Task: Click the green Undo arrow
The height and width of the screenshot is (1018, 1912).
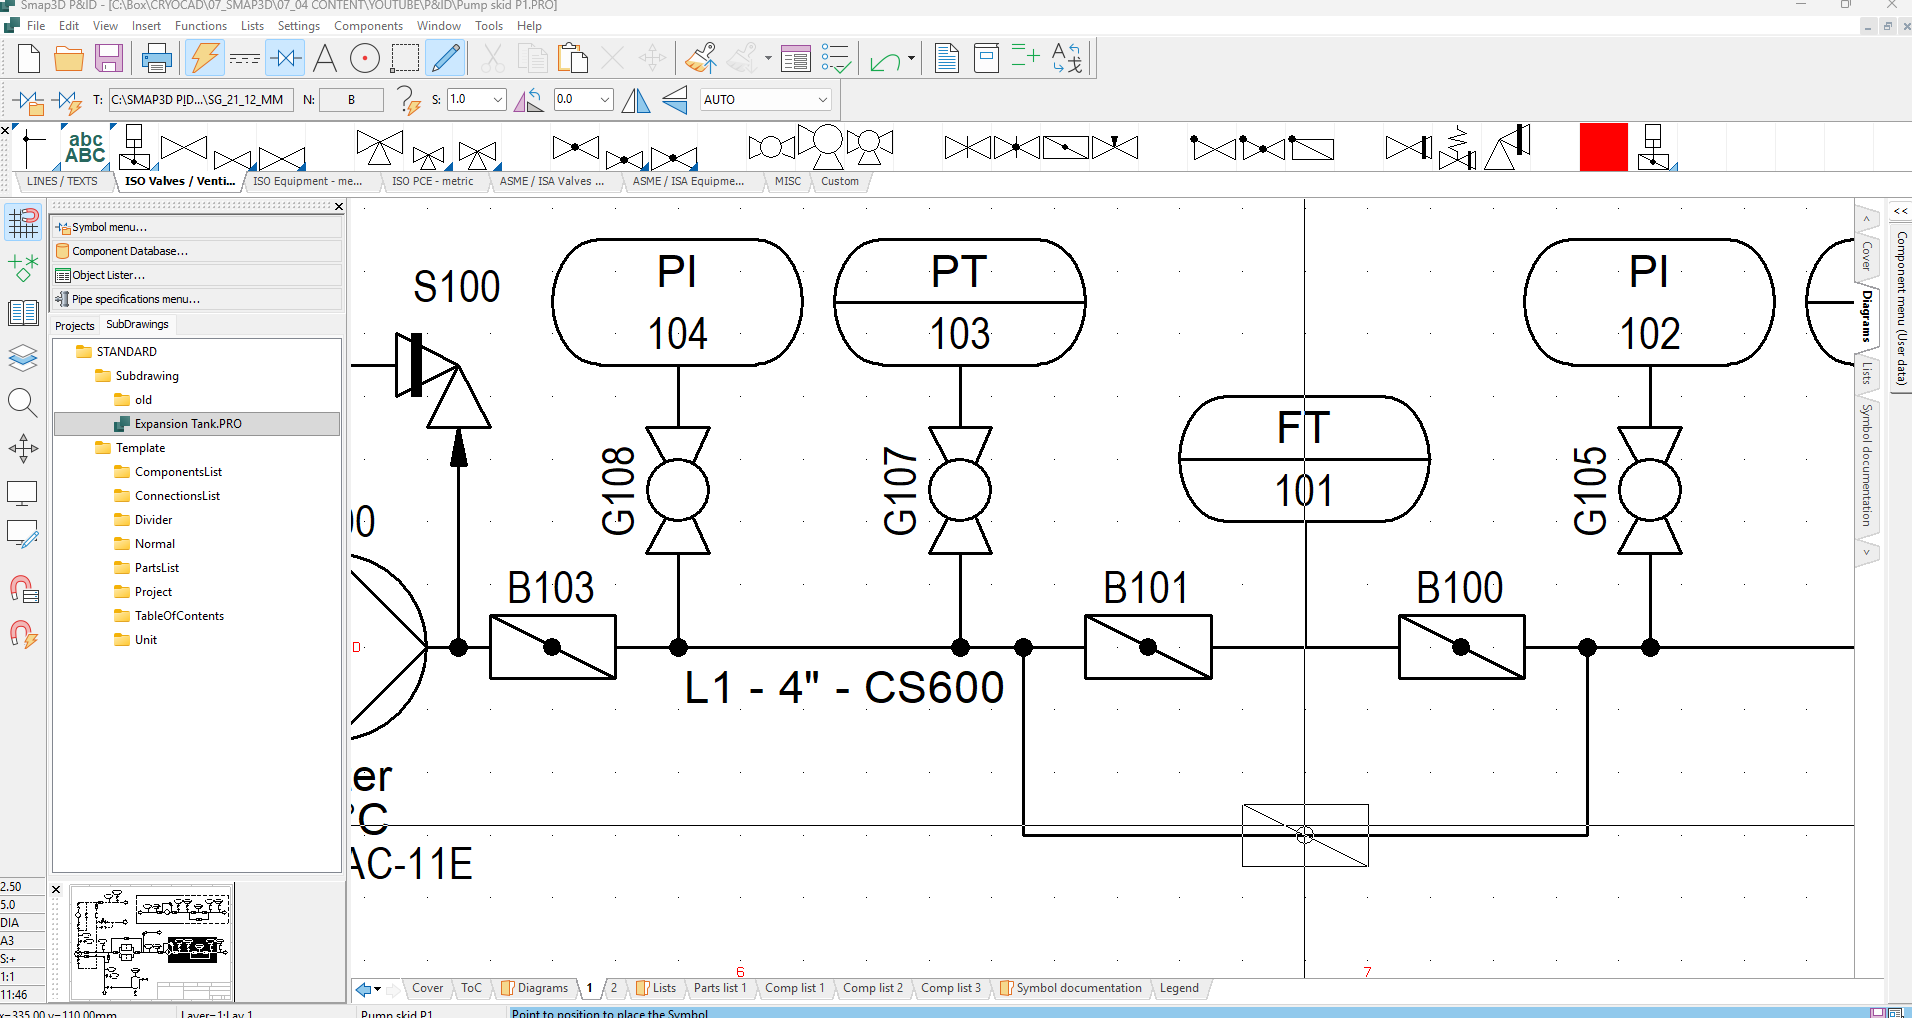Action: coord(885,60)
